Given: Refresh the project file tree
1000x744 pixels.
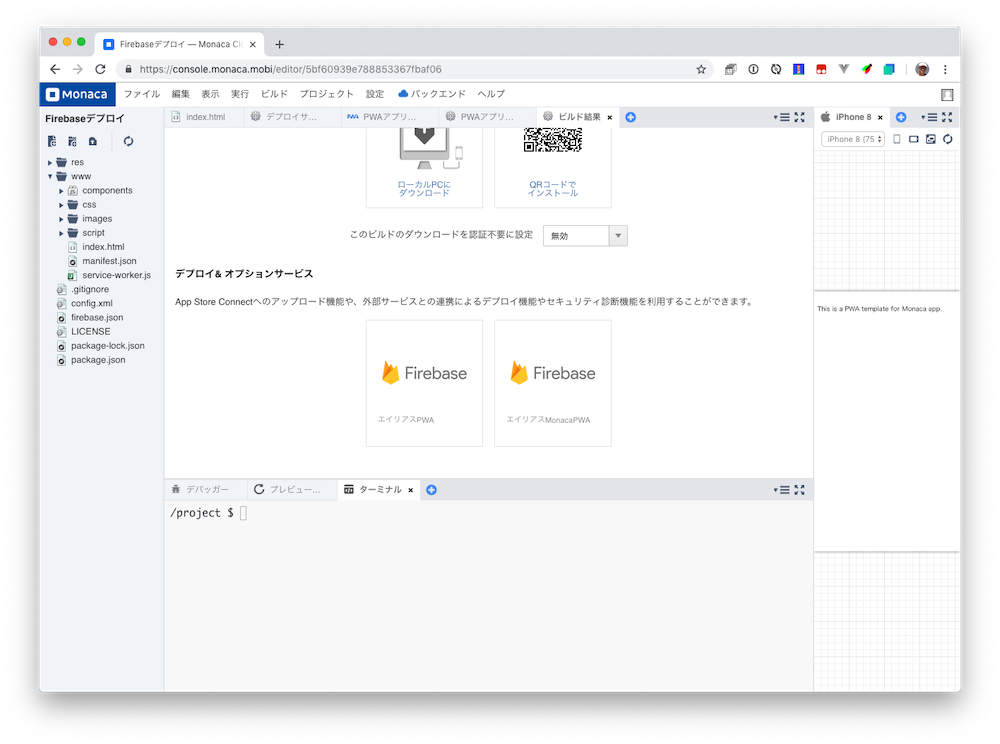Looking at the screenshot, I should 128,142.
